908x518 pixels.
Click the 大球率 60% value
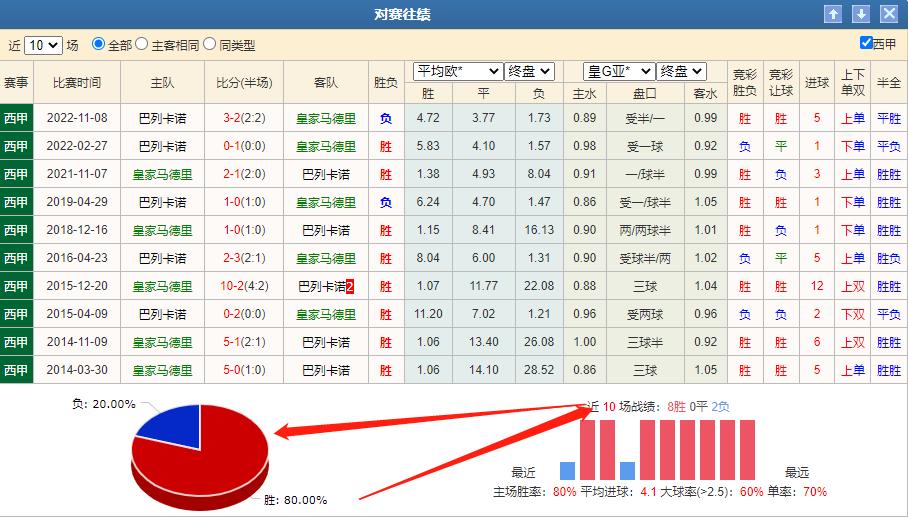751,491
